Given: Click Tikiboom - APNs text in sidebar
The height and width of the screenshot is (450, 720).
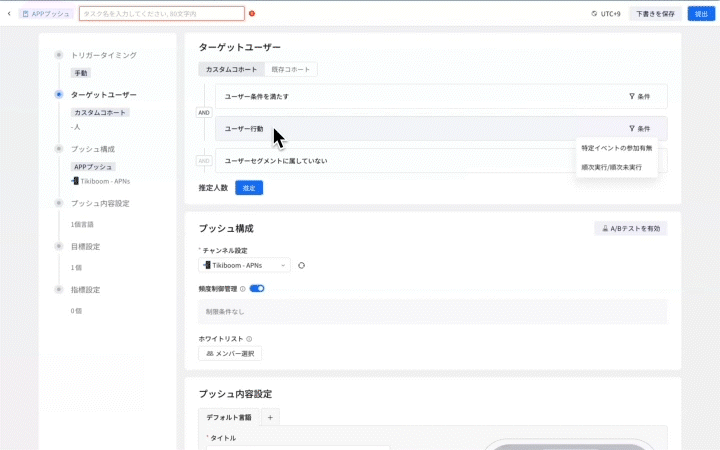Looking at the screenshot, I should (x=105, y=181).
